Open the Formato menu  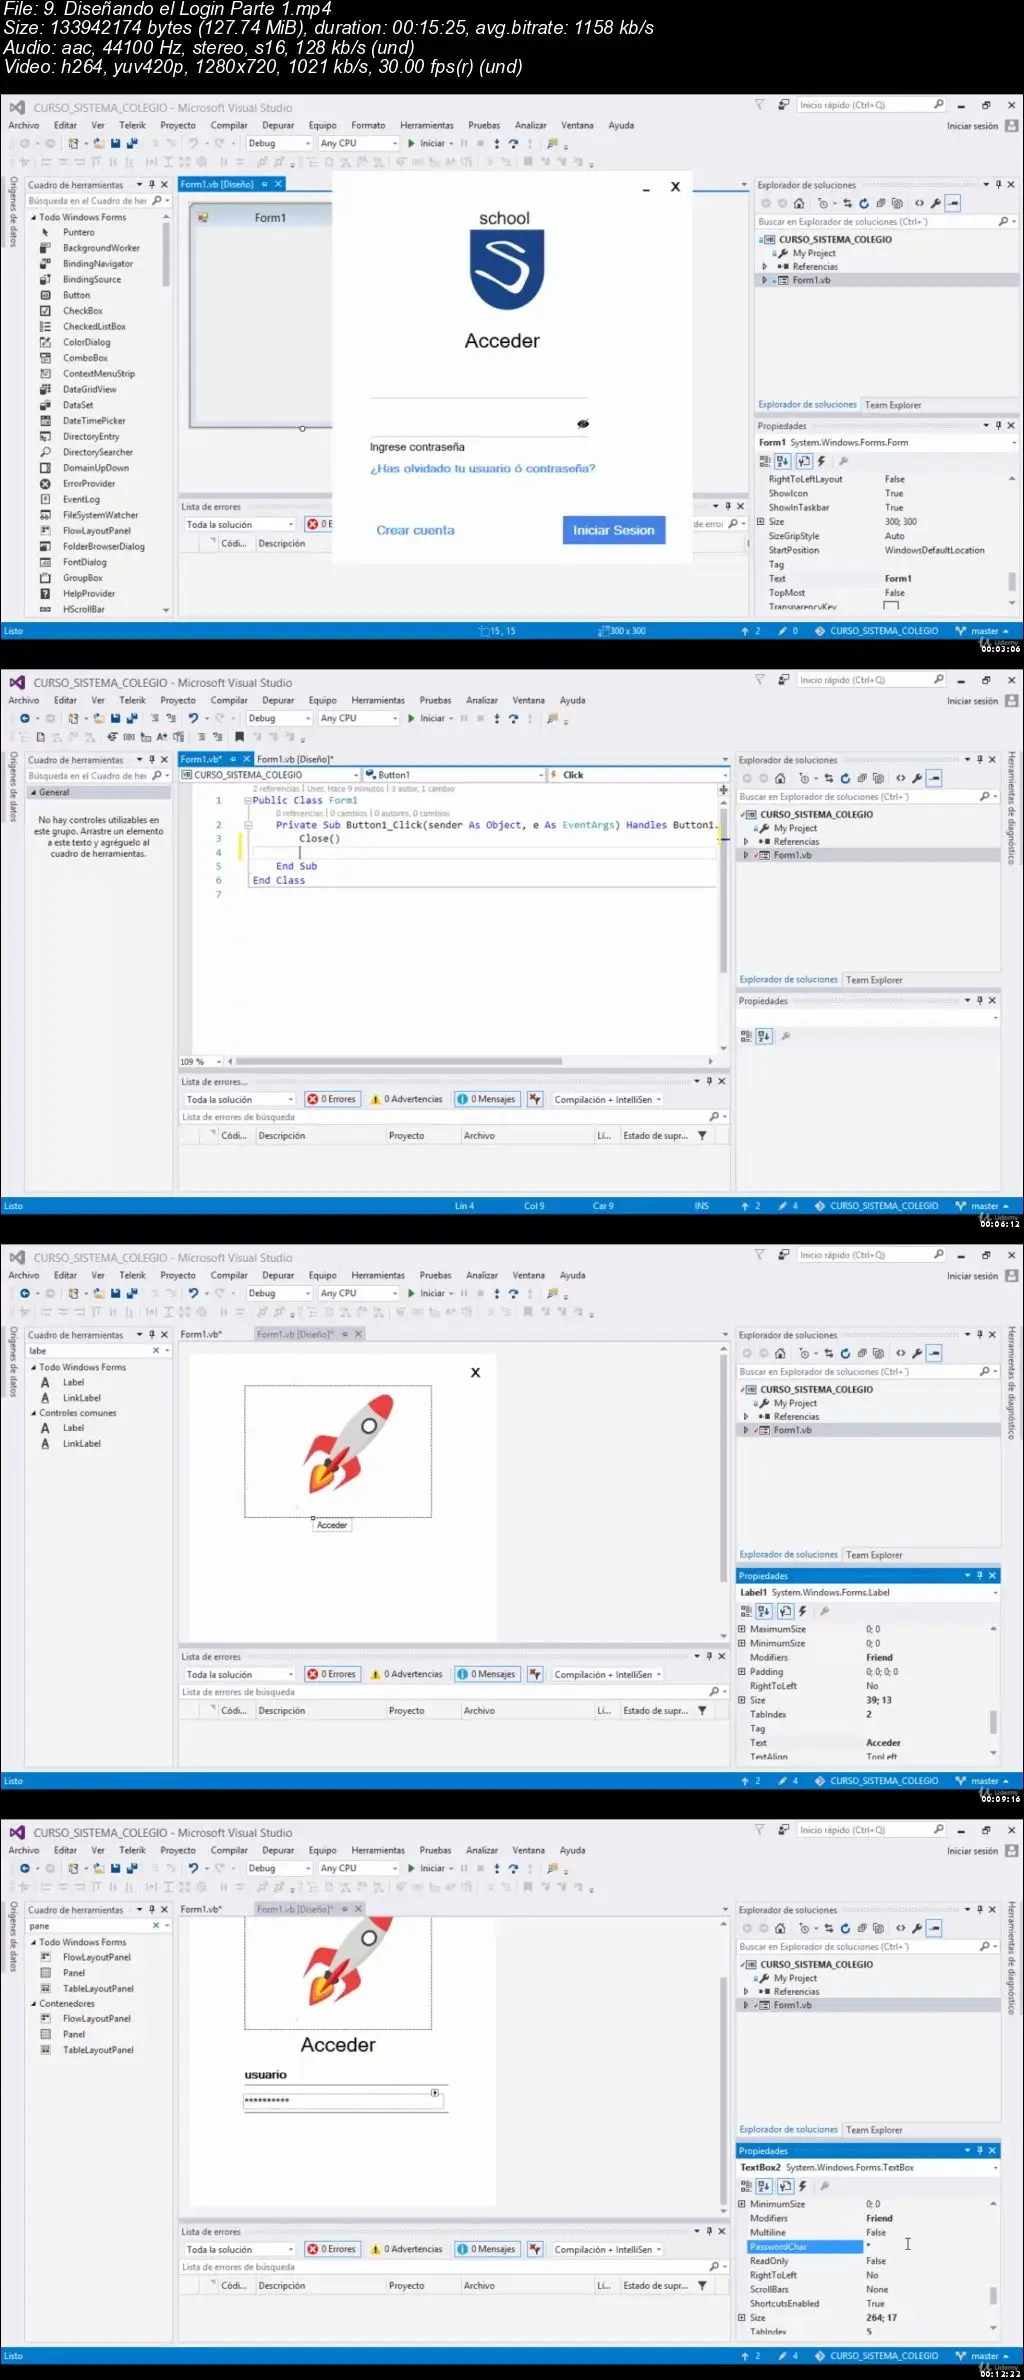click(x=368, y=126)
